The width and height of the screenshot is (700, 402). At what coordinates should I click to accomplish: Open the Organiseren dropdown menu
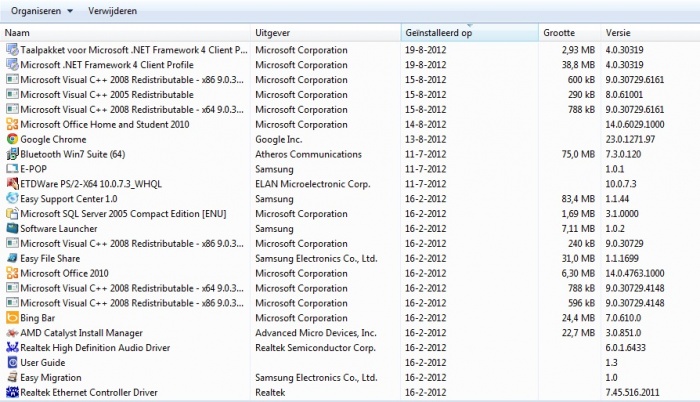click(42, 11)
